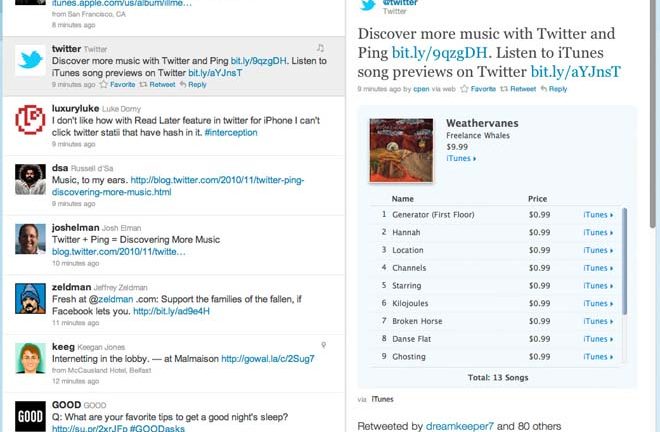Click the "Price" column header

[x=538, y=199]
